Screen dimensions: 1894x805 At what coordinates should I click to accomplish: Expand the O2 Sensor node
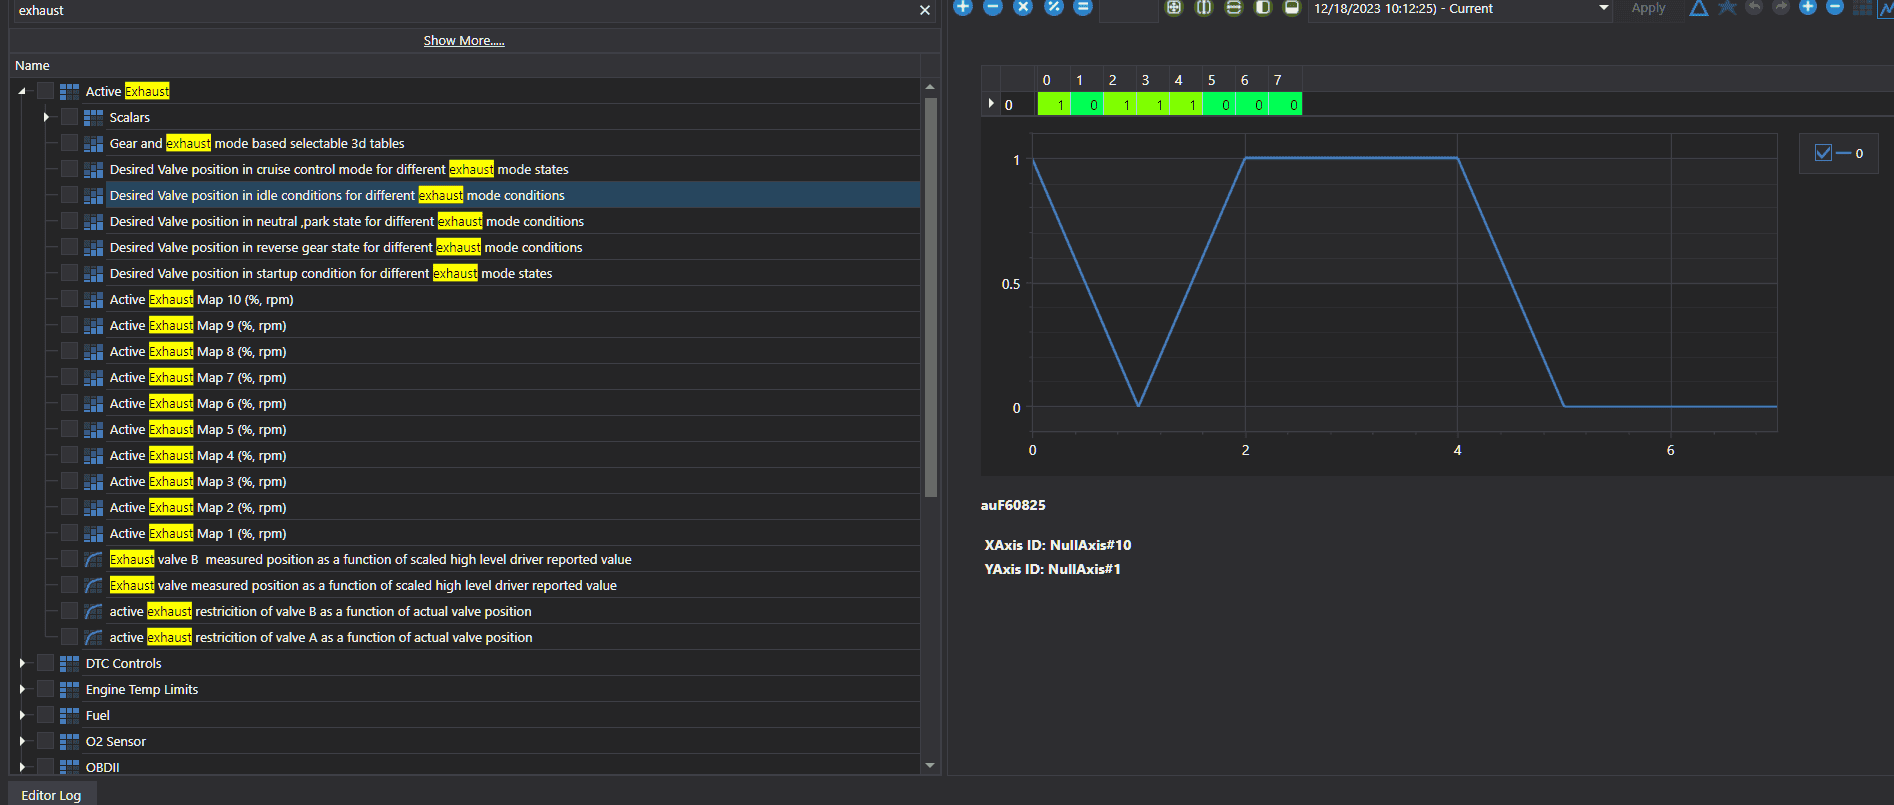click(22, 741)
